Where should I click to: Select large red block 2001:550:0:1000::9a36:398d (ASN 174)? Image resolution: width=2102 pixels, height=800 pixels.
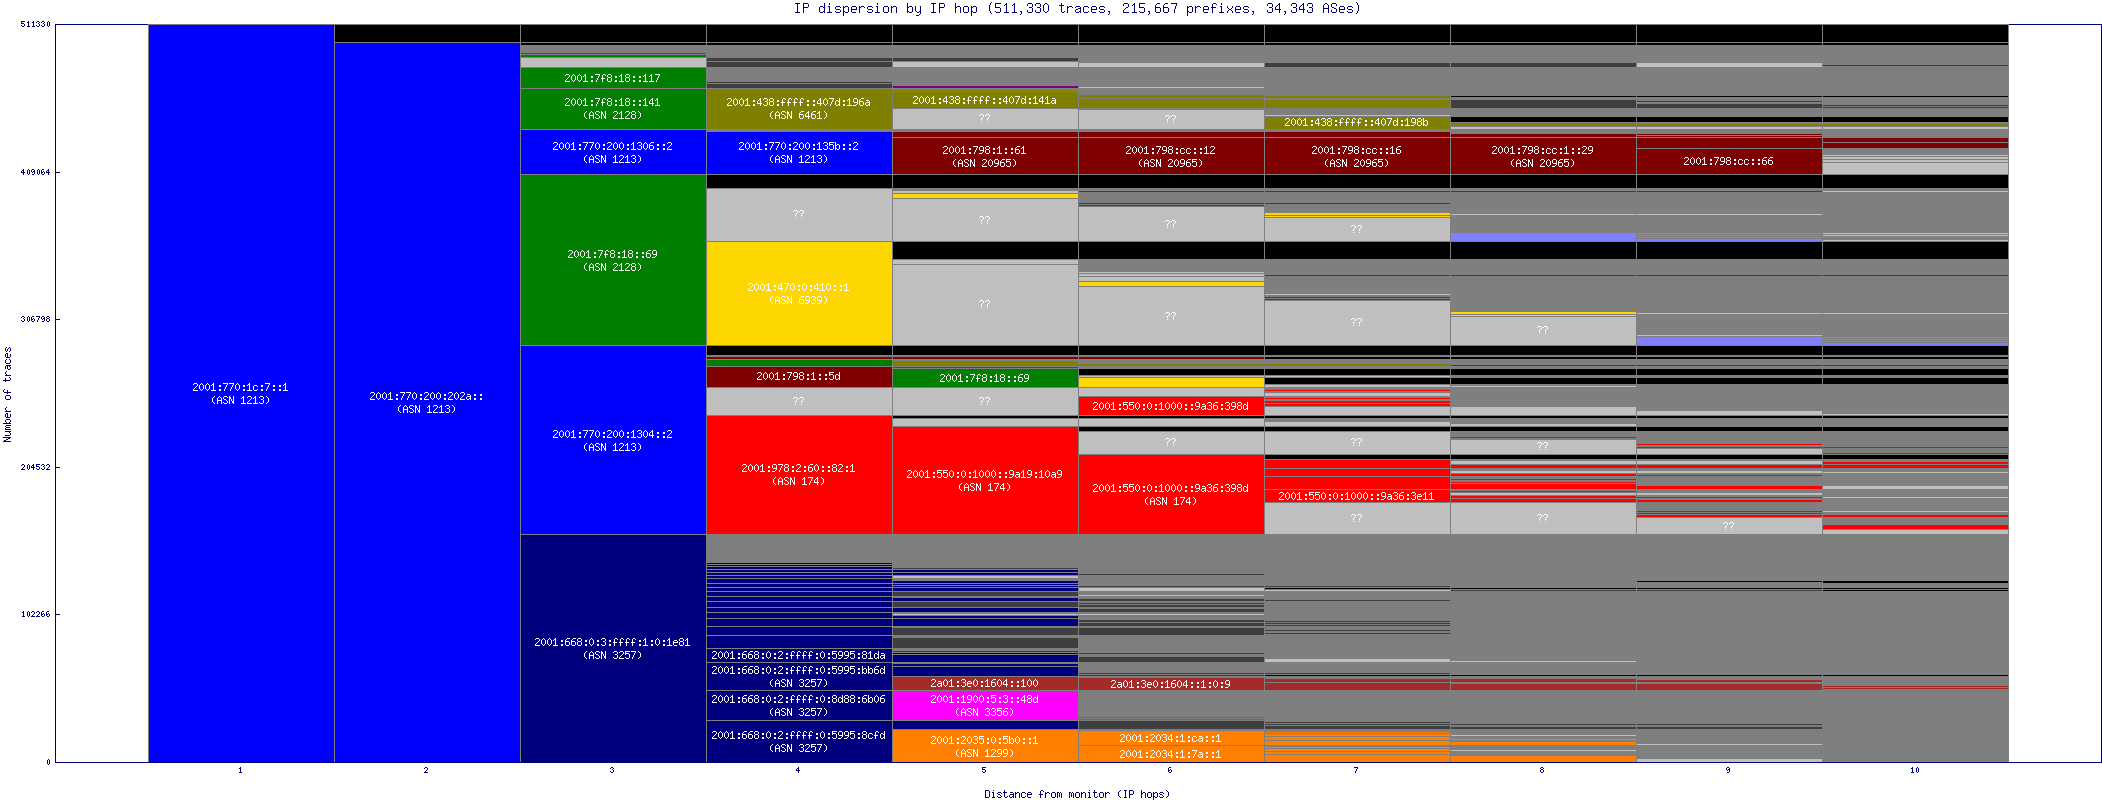[x=1171, y=494]
